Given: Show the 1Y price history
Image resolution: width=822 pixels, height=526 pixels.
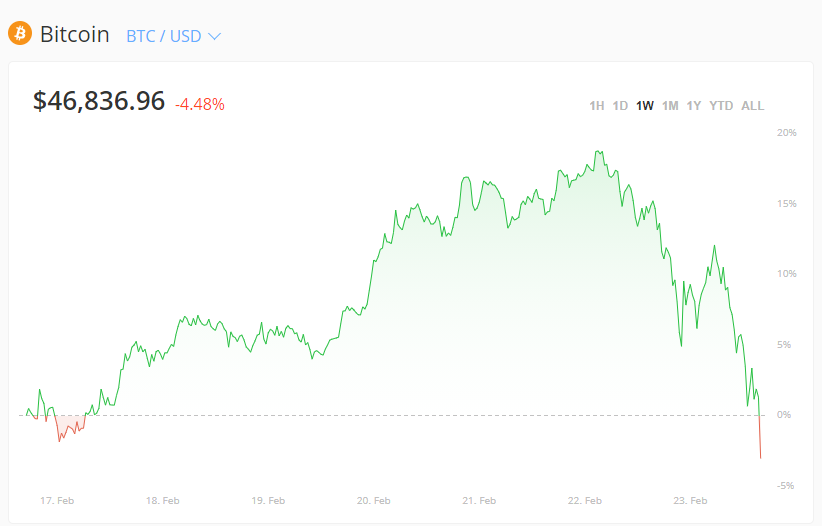Looking at the screenshot, I should click(694, 106).
